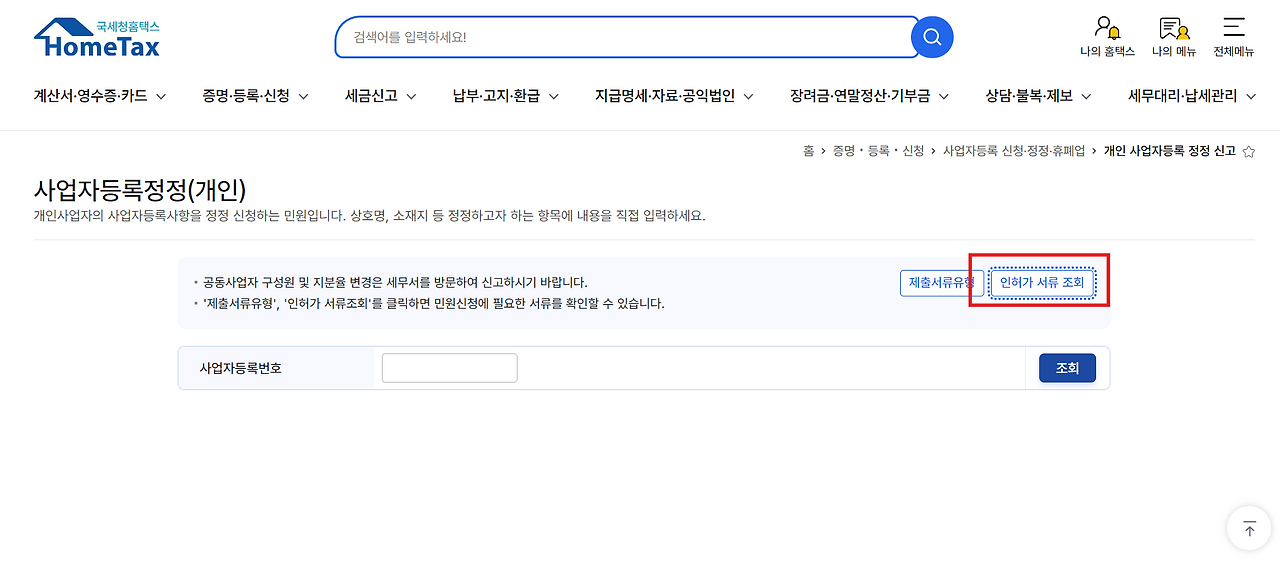The image size is (1280, 563).
Task: Expand 납부·고지·환급 menu
Action: (x=506, y=96)
